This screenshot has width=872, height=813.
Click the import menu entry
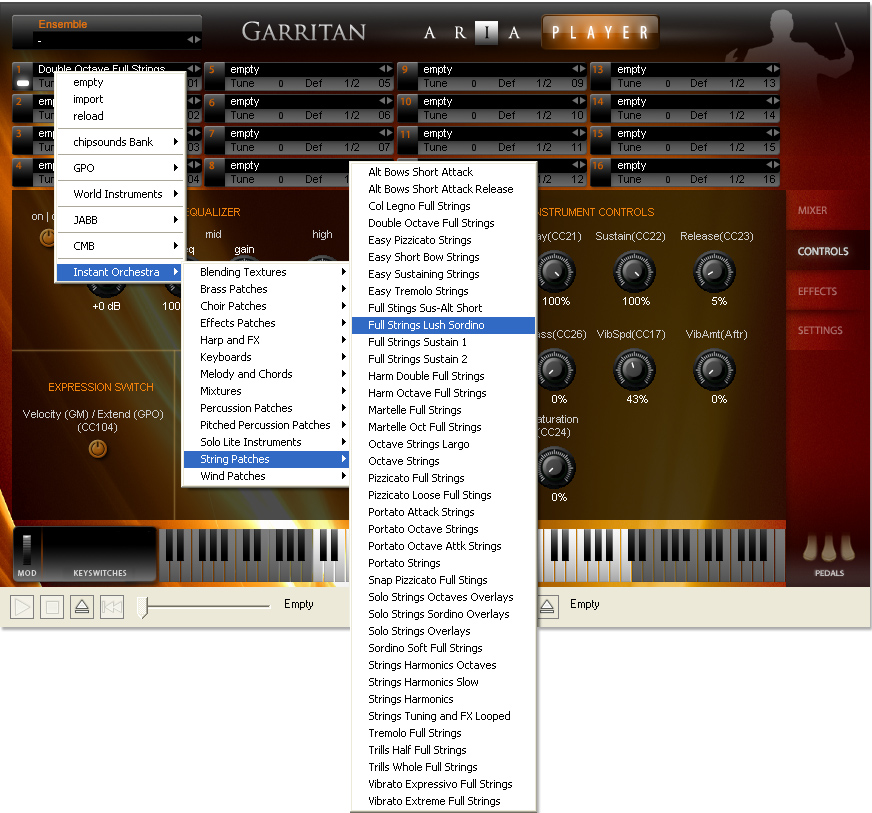click(88, 99)
